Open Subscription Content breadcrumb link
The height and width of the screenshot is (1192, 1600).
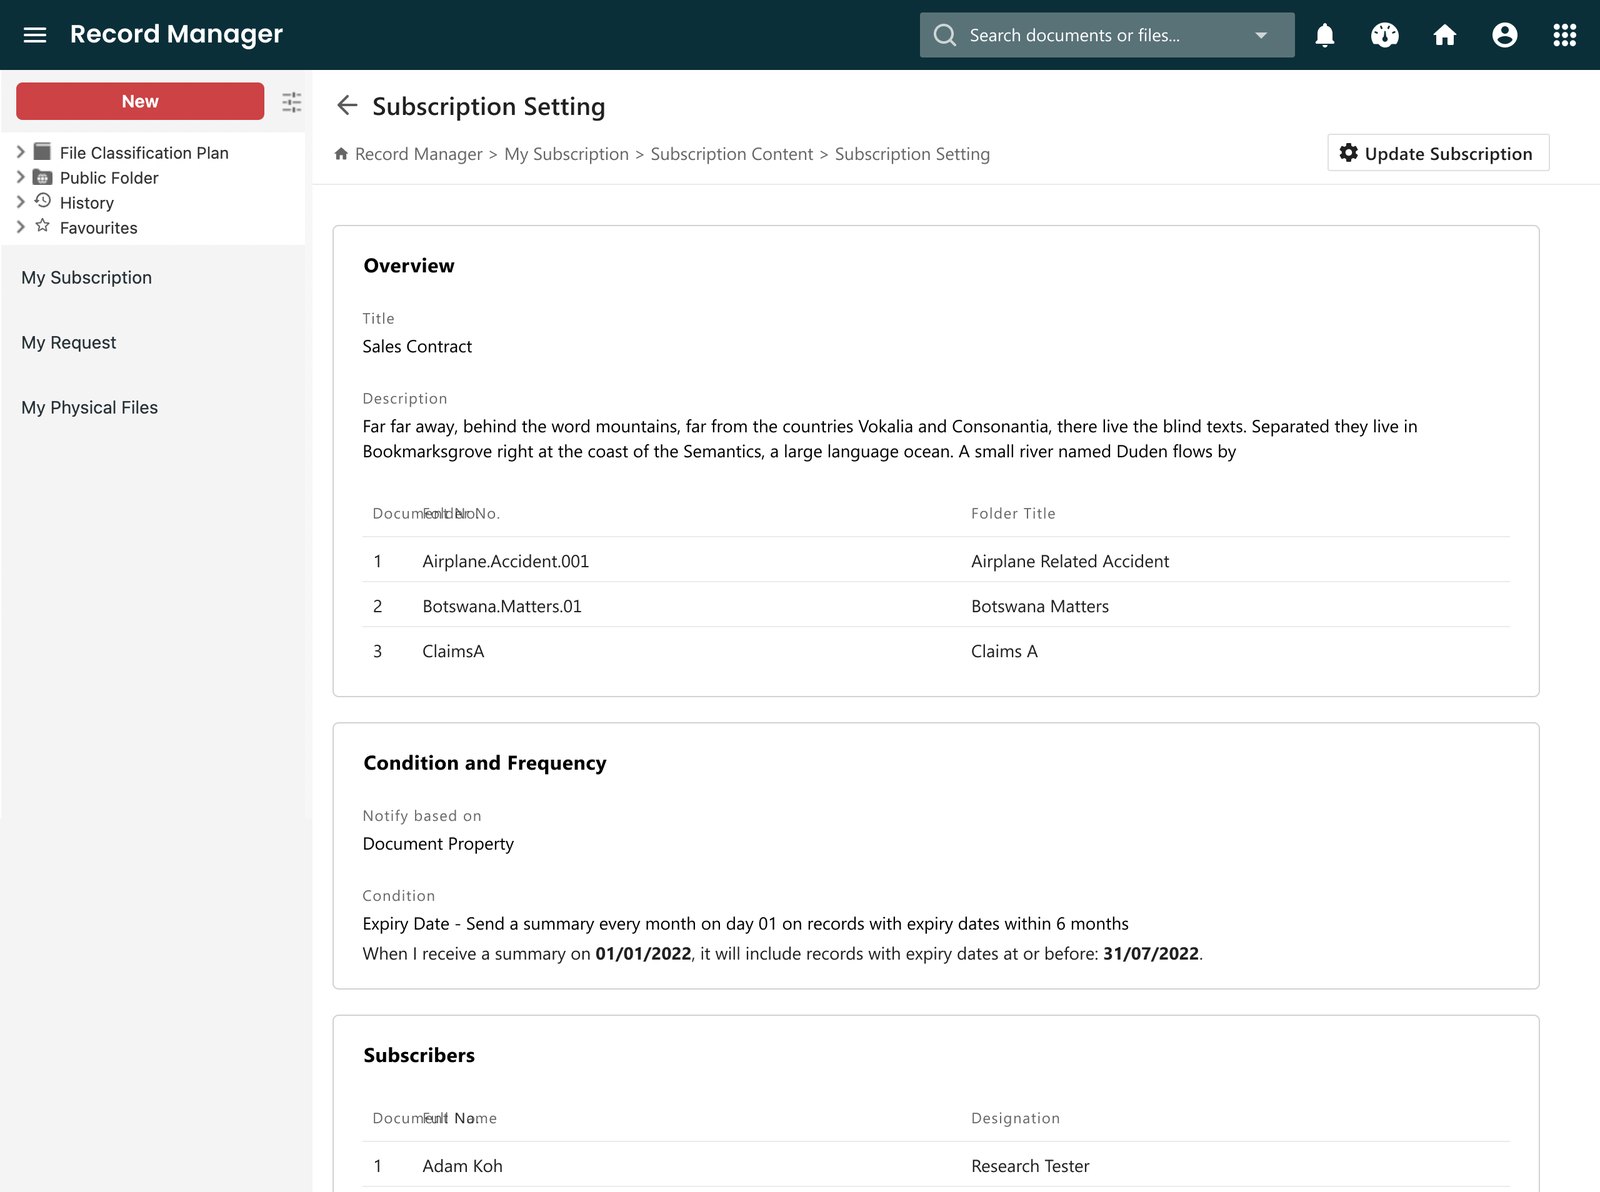(732, 154)
